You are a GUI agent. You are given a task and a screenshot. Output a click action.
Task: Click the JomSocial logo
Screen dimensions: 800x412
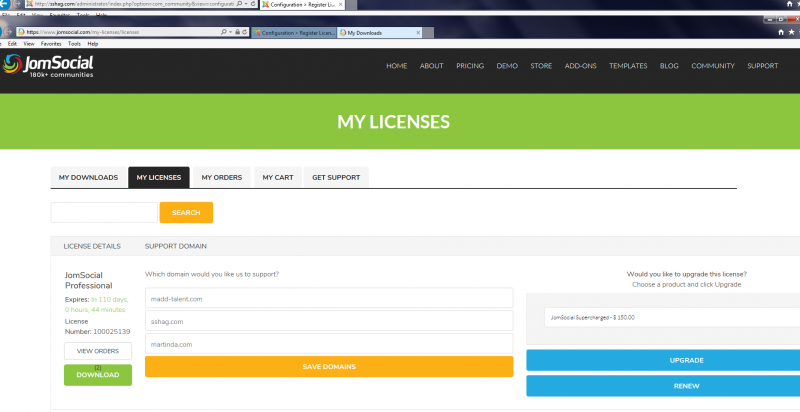click(x=48, y=66)
